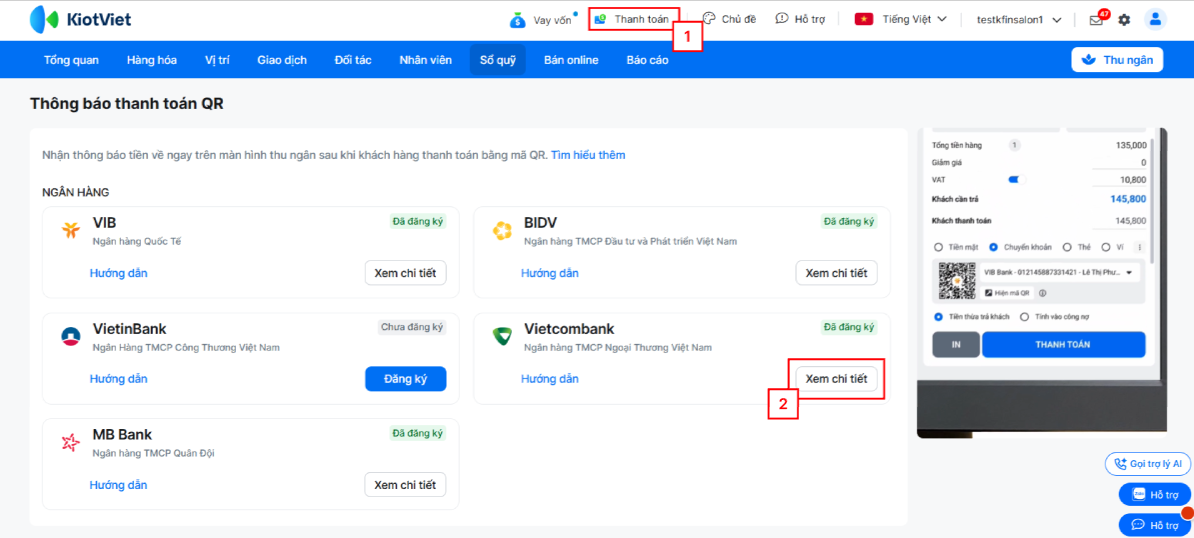Open the Vay vốn money bag icon
The height and width of the screenshot is (538, 1194).
pyautogui.click(x=518, y=20)
